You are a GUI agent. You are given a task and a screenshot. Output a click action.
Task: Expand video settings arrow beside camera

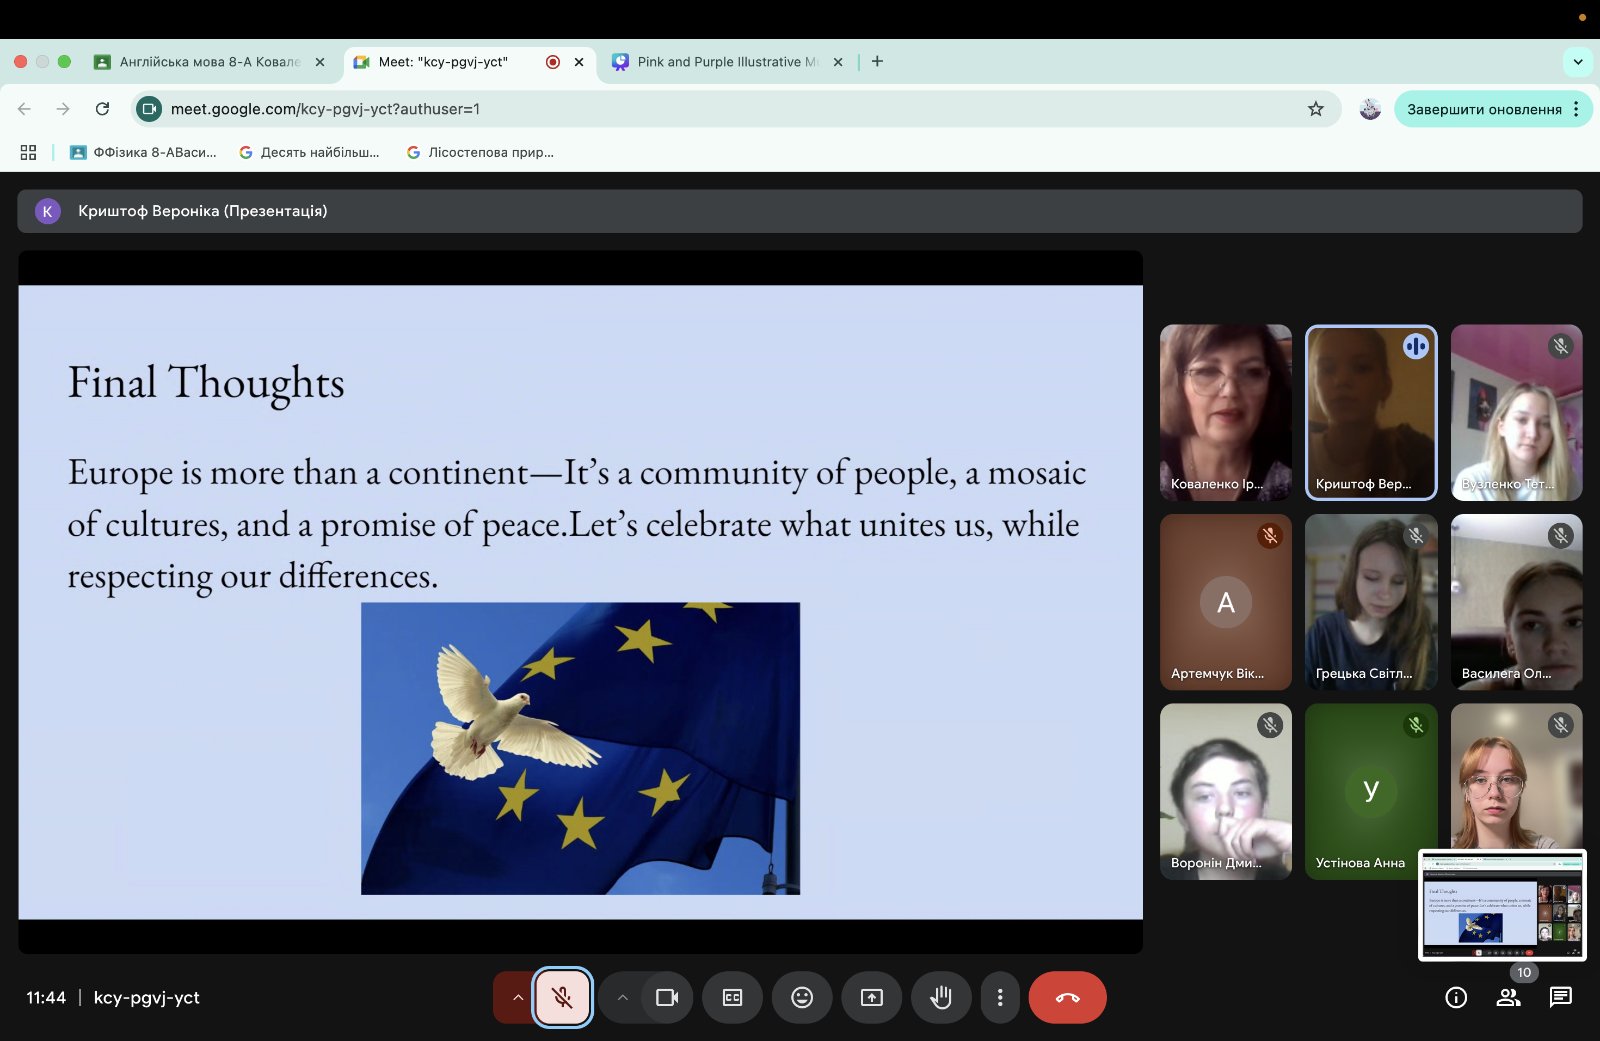click(622, 997)
